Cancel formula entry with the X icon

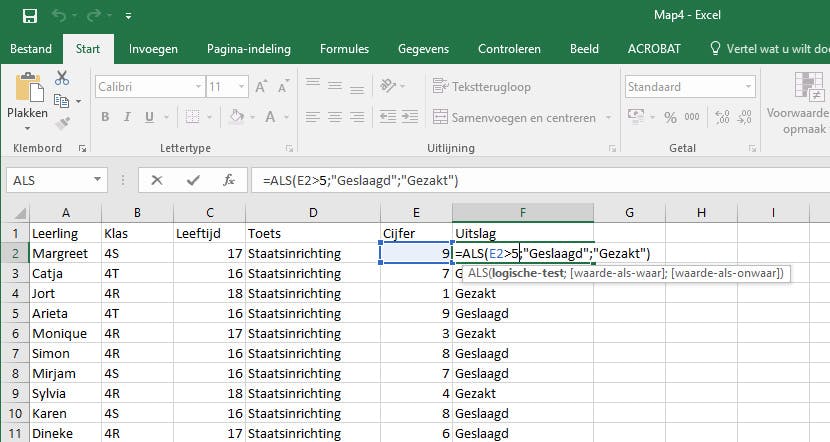(157, 180)
